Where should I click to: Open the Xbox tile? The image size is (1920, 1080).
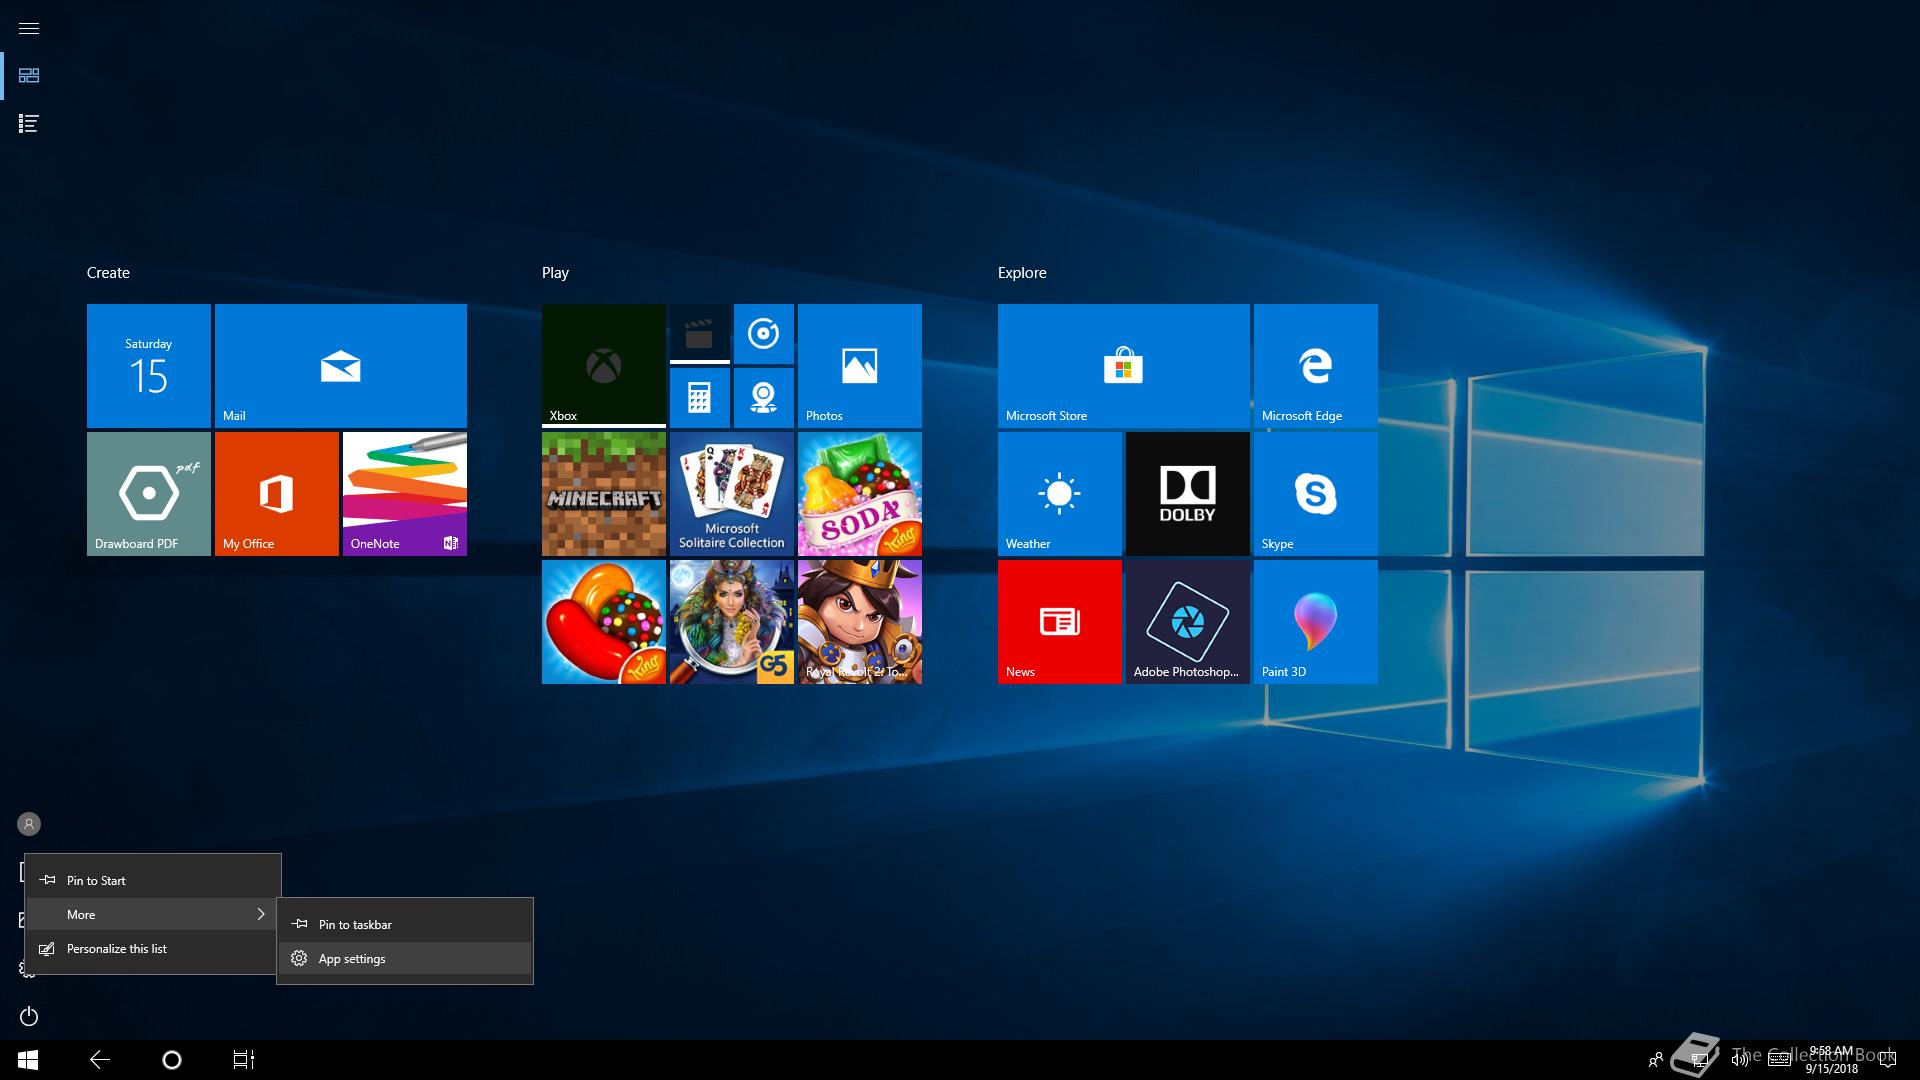pos(604,366)
